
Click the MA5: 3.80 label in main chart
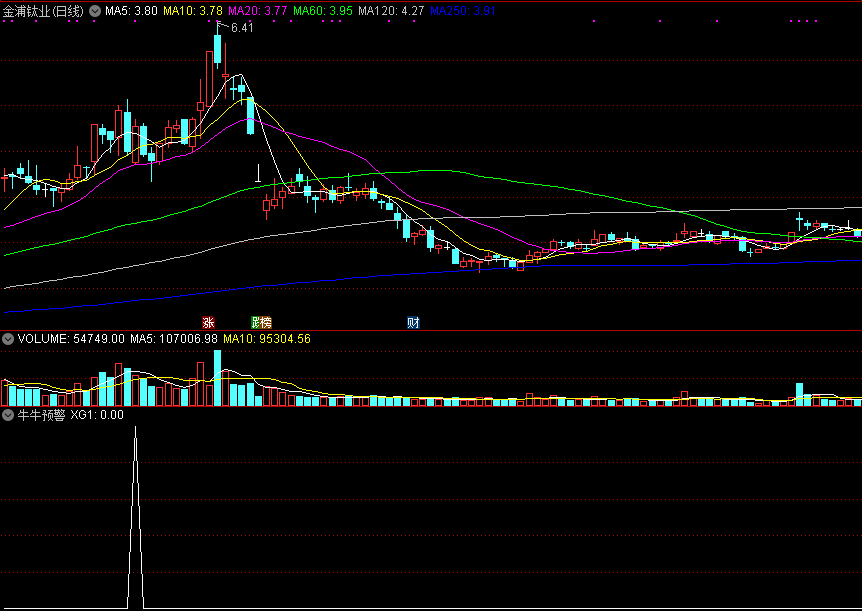coord(131,10)
